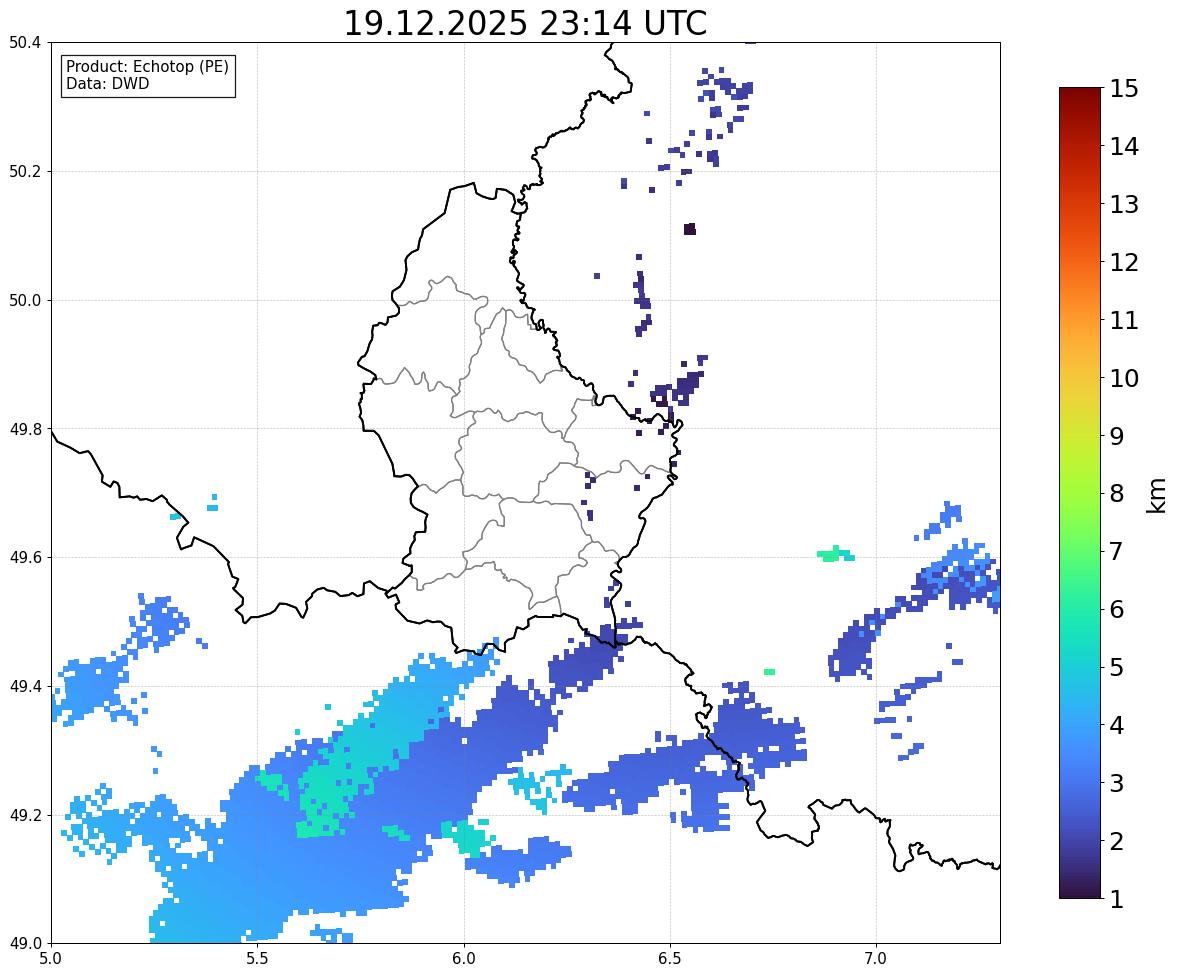Click the dark red top of the colorbar
Viewport: 1178px width, 976px height.
pyautogui.click(x=1080, y=94)
